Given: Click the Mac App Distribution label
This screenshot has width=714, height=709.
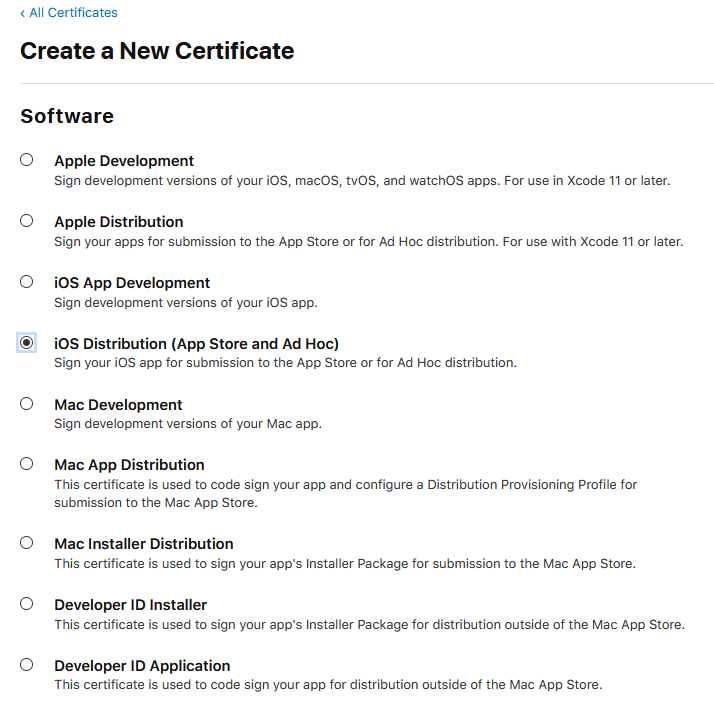Looking at the screenshot, I should (129, 465).
